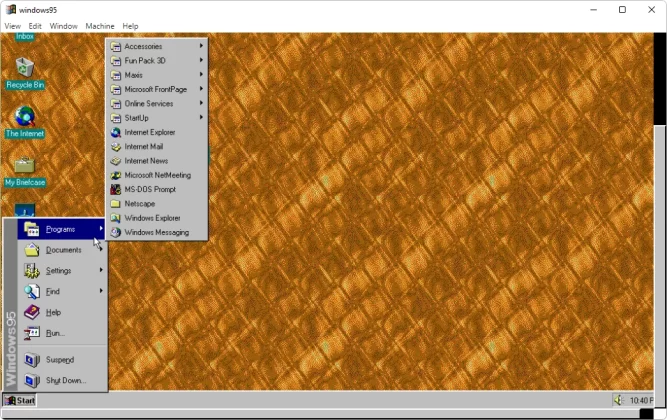Click the Help book icon
Image resolution: width=667 pixels, height=420 pixels.
[x=32, y=312]
